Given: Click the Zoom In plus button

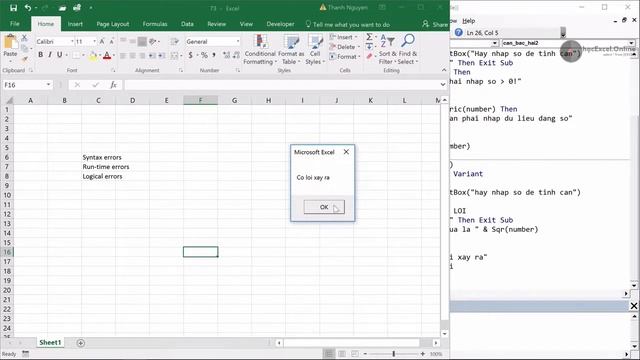Looking at the screenshot, I should [422, 353].
